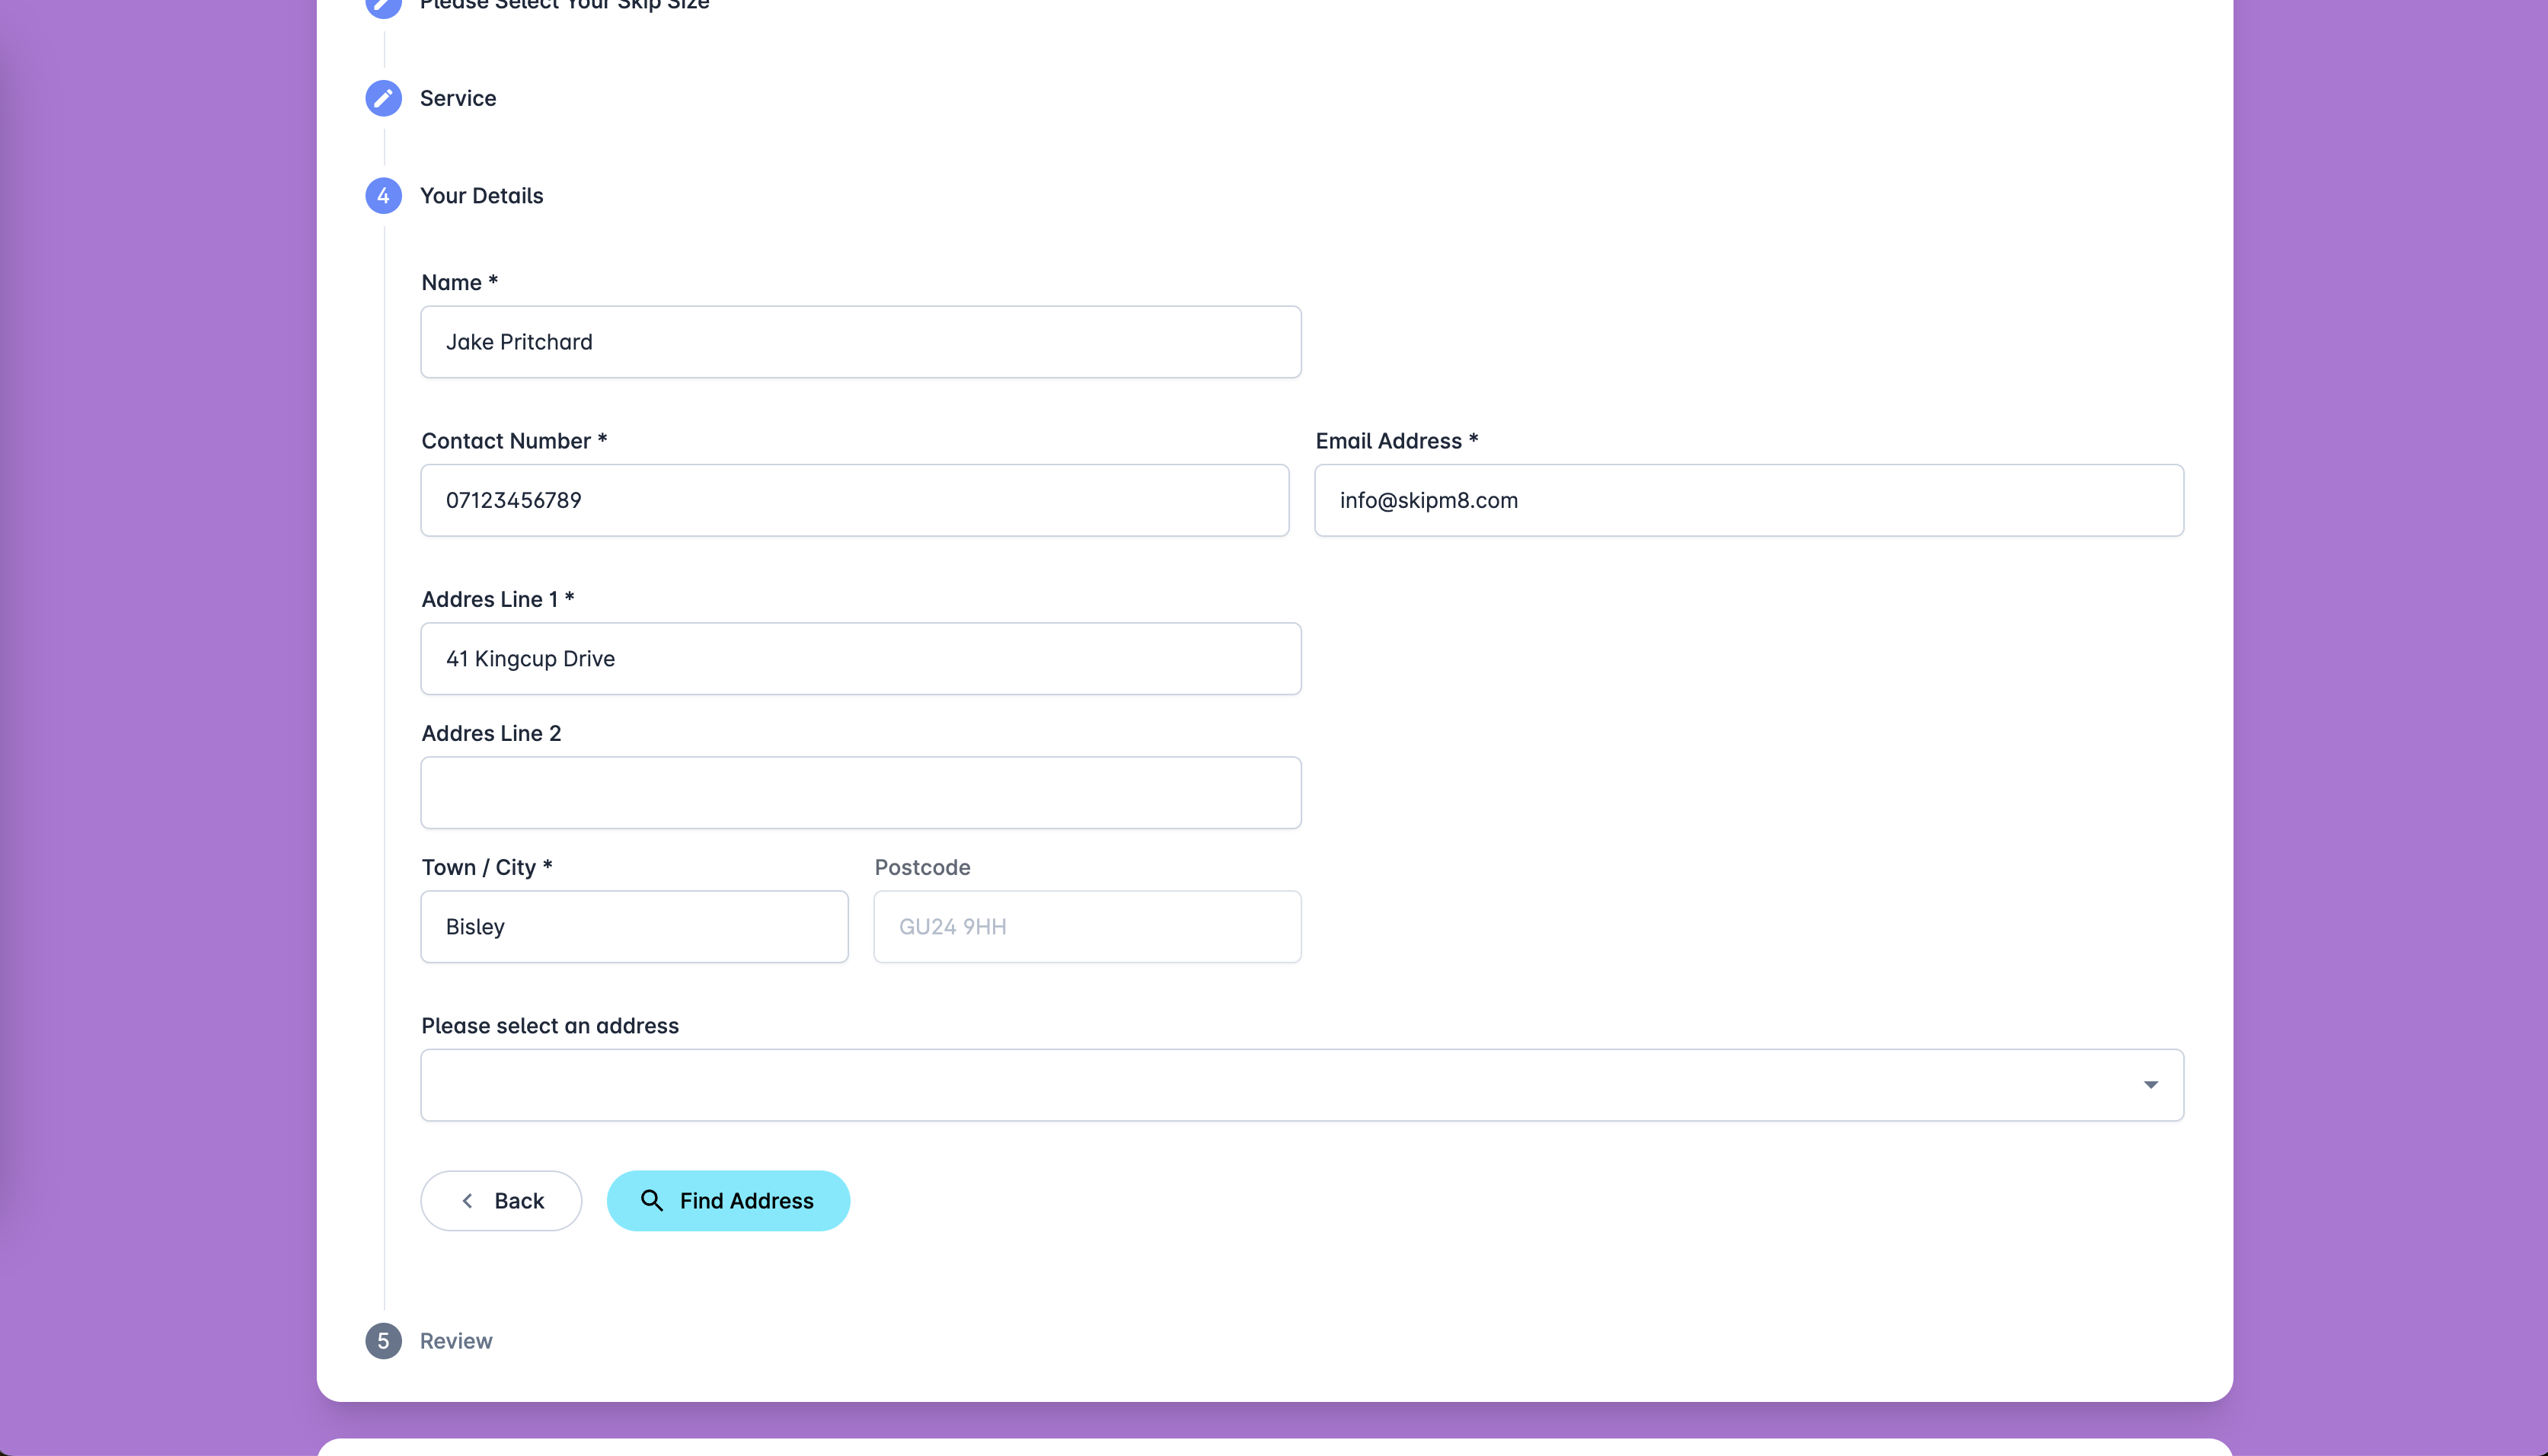Click the Addres Line 2 label
The image size is (2548, 1456).
(492, 733)
